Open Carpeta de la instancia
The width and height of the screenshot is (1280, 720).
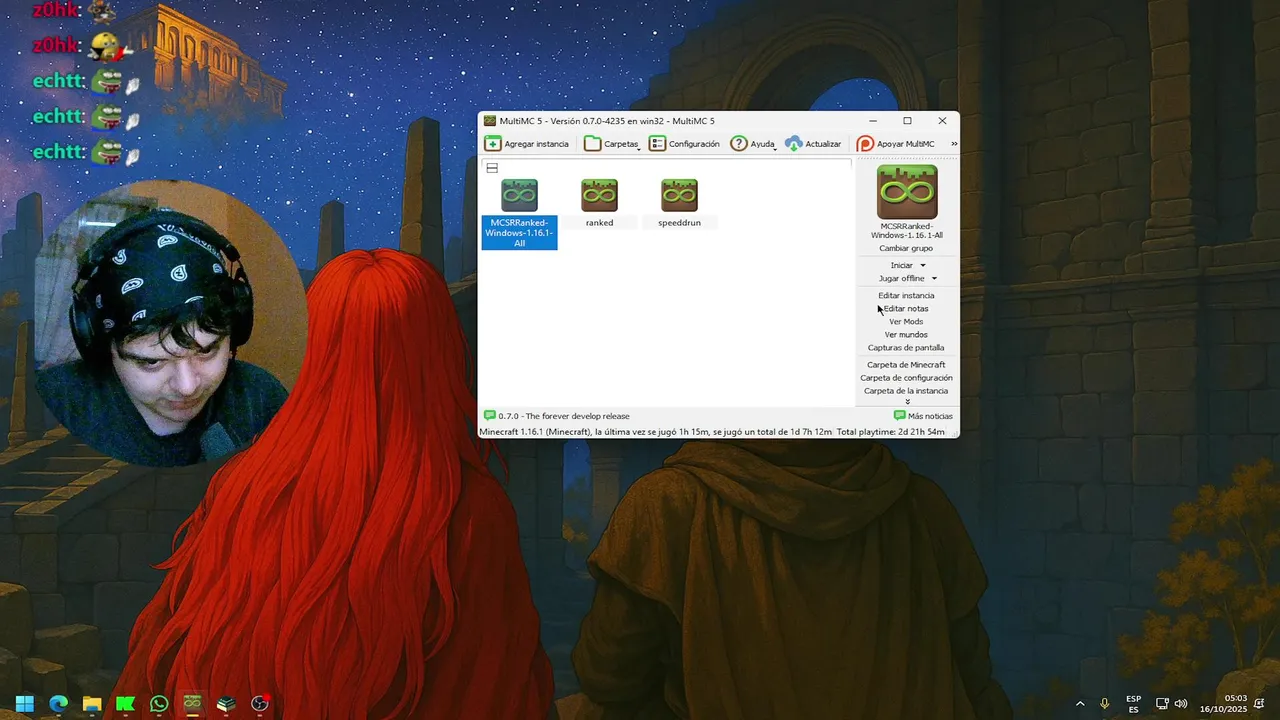tap(906, 391)
